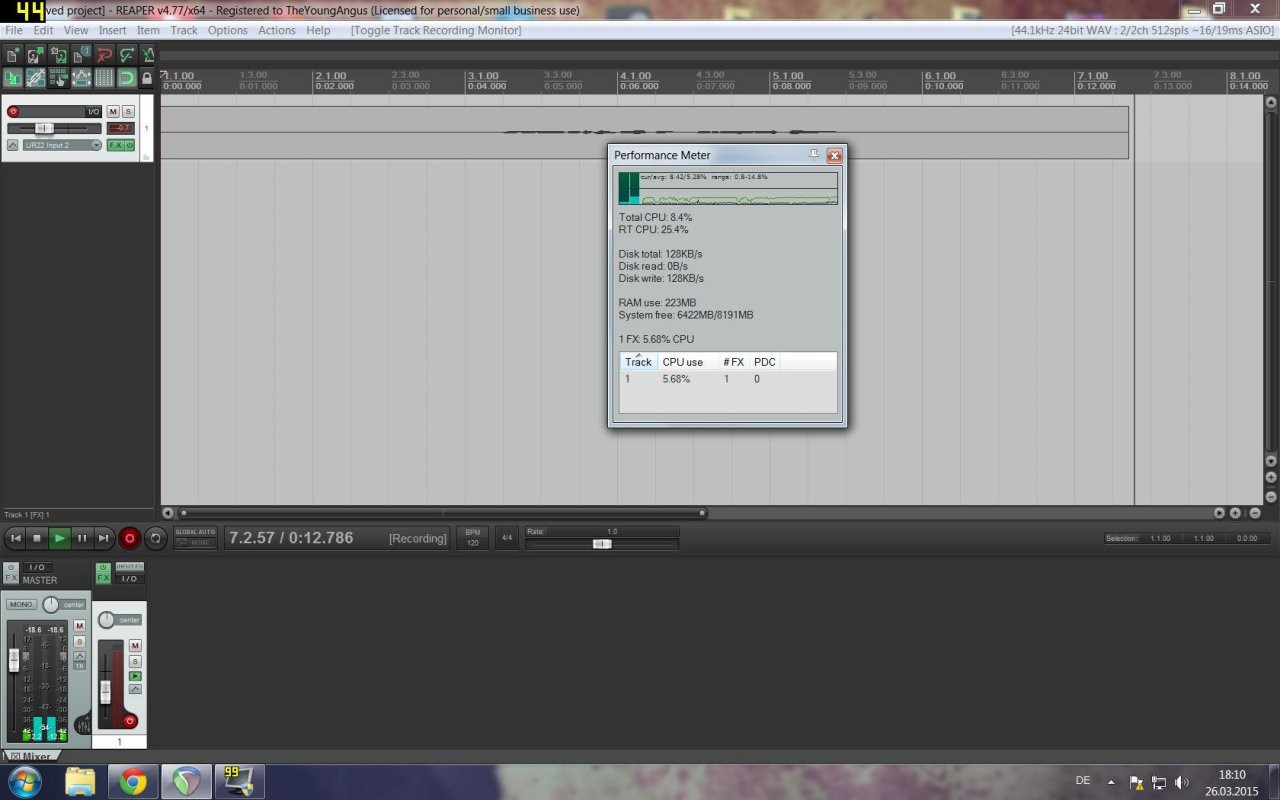Click Go to start transport button
Viewport: 1280px width, 800px height.
pos(15,538)
